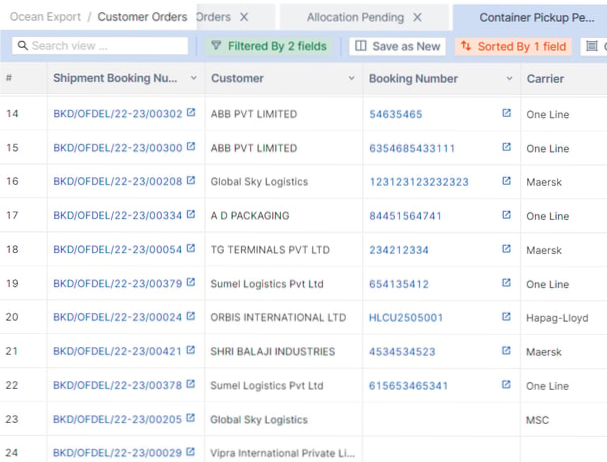Click external link icon beside booking 6354685433111
This screenshot has height=462, width=607.
click(x=506, y=147)
